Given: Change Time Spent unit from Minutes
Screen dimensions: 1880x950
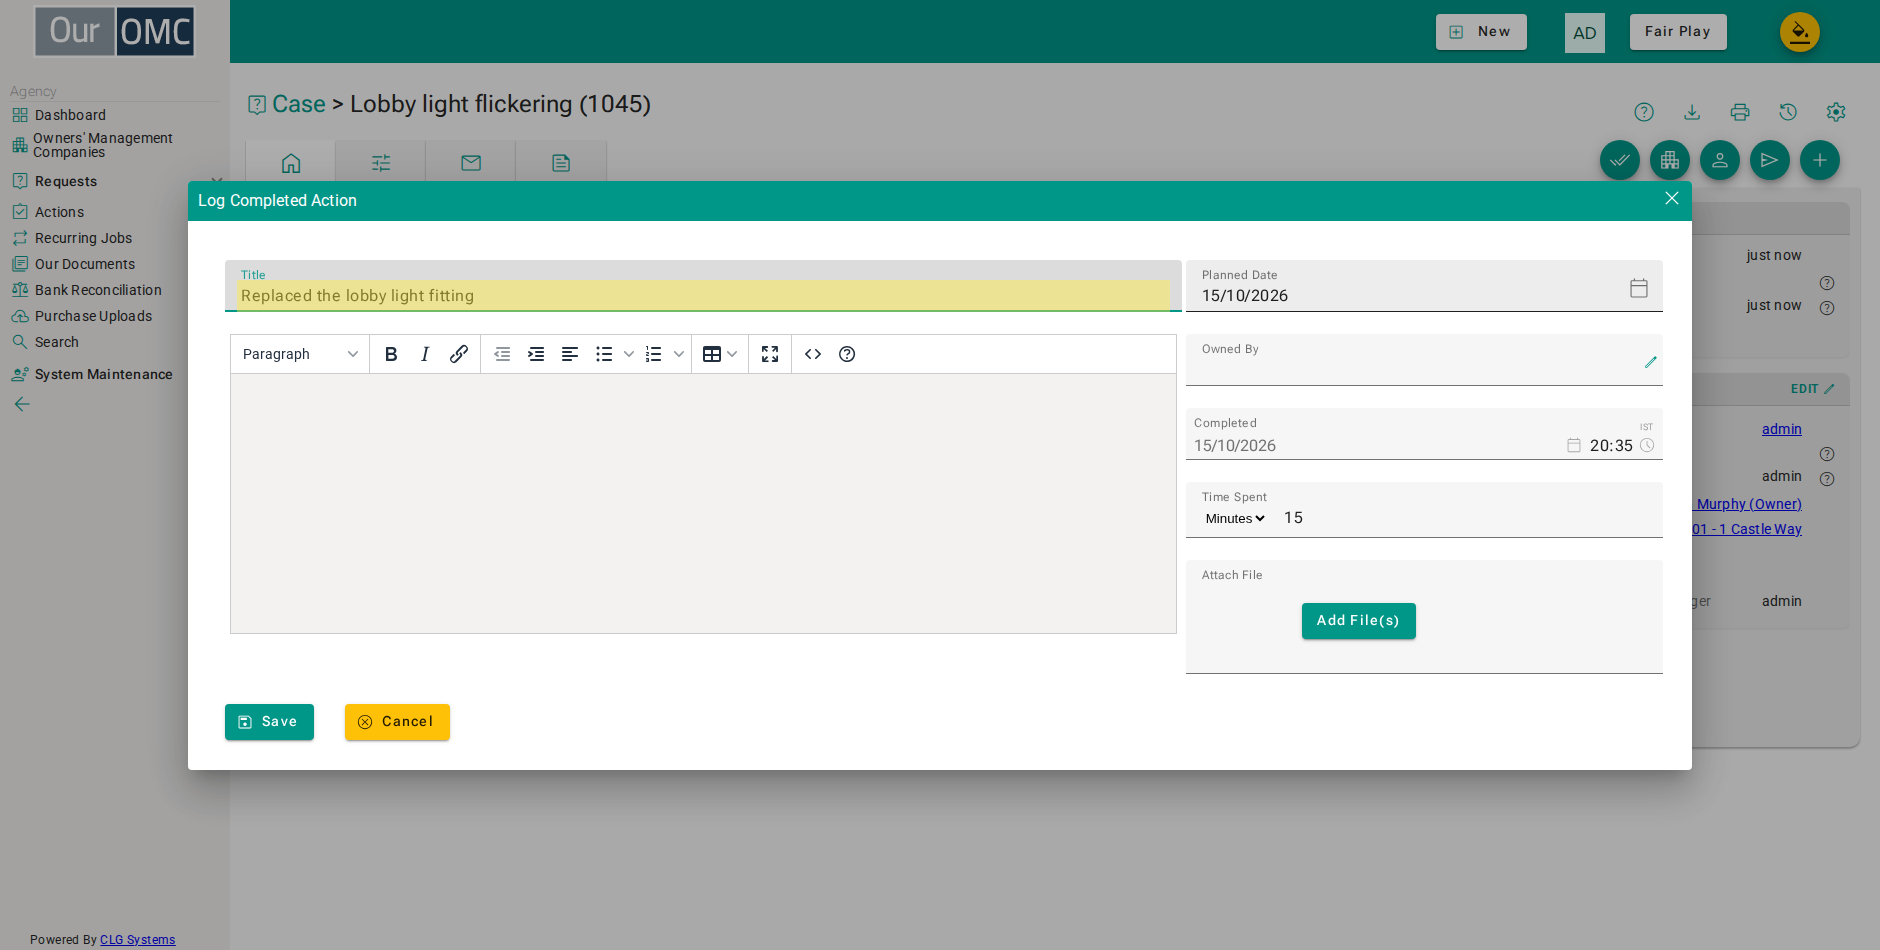Looking at the screenshot, I should (1235, 518).
